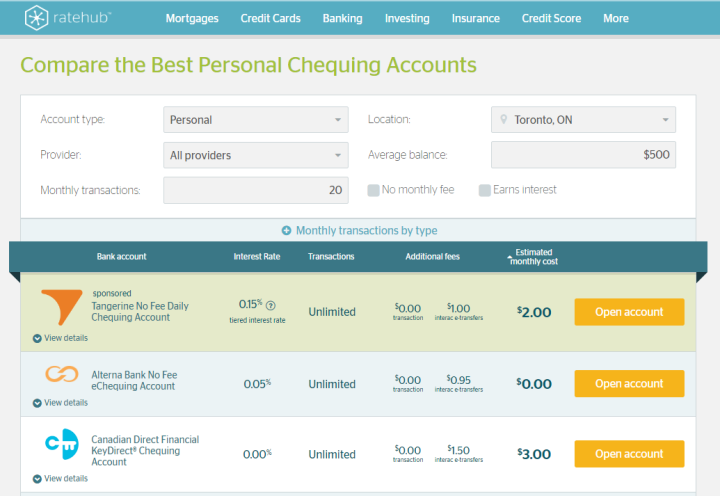
Task: Click the location pin icon in Location field
Action: pos(504,120)
